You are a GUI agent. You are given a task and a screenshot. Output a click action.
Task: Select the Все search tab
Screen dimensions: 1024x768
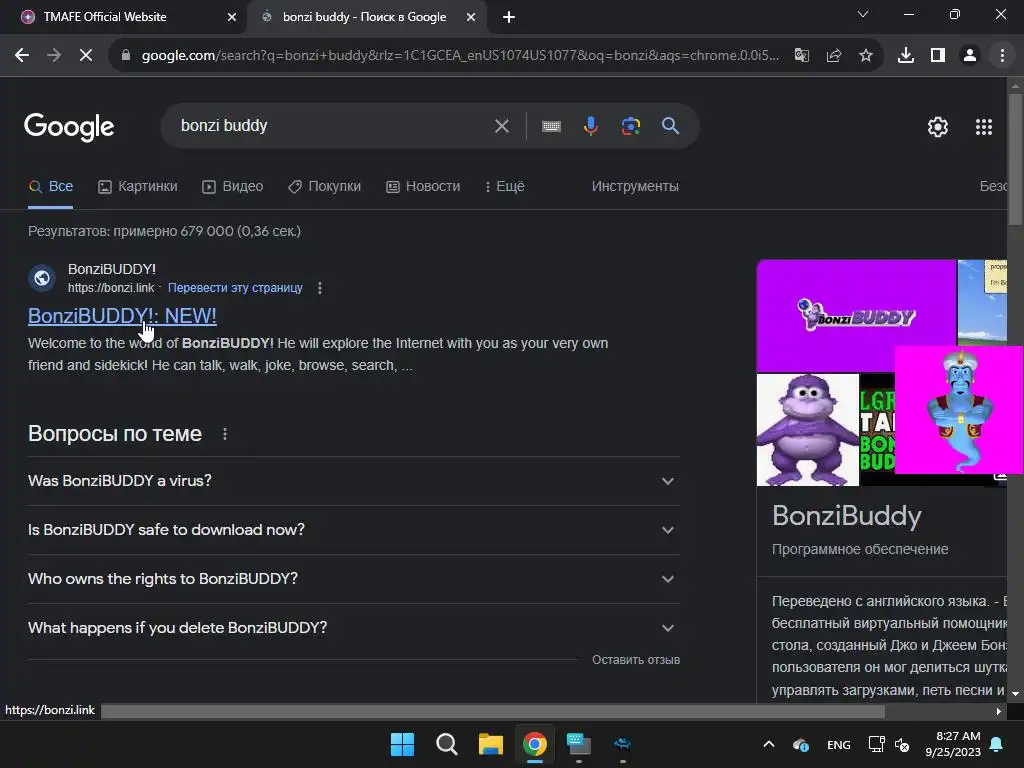tap(51, 187)
